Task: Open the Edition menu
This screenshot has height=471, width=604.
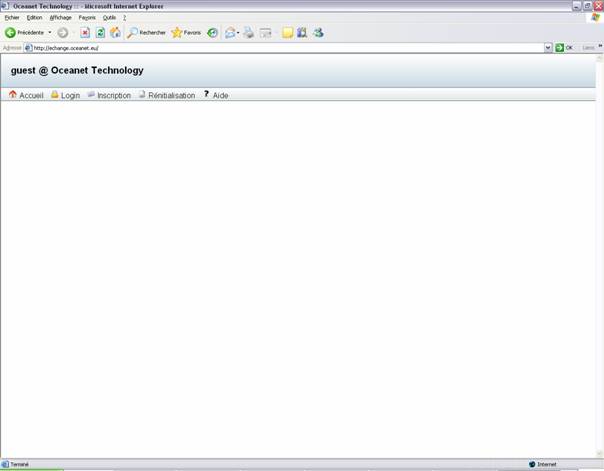Action: [34, 18]
